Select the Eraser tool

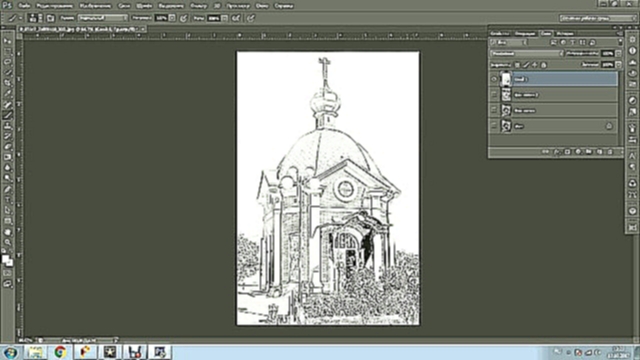[7, 147]
